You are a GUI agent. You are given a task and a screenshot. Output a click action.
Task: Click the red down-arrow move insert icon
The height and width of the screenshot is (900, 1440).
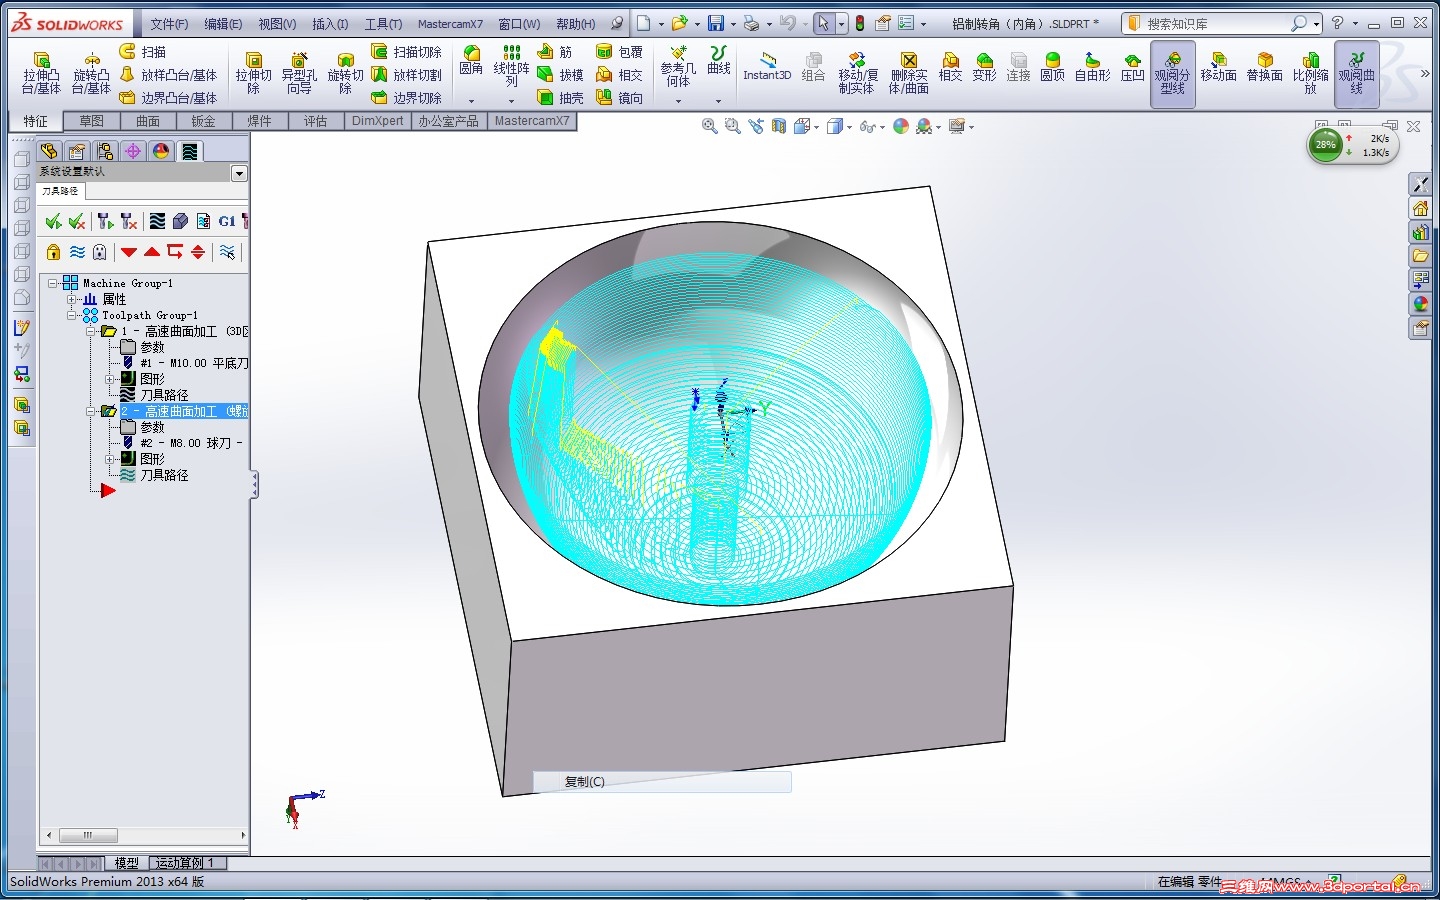129,252
